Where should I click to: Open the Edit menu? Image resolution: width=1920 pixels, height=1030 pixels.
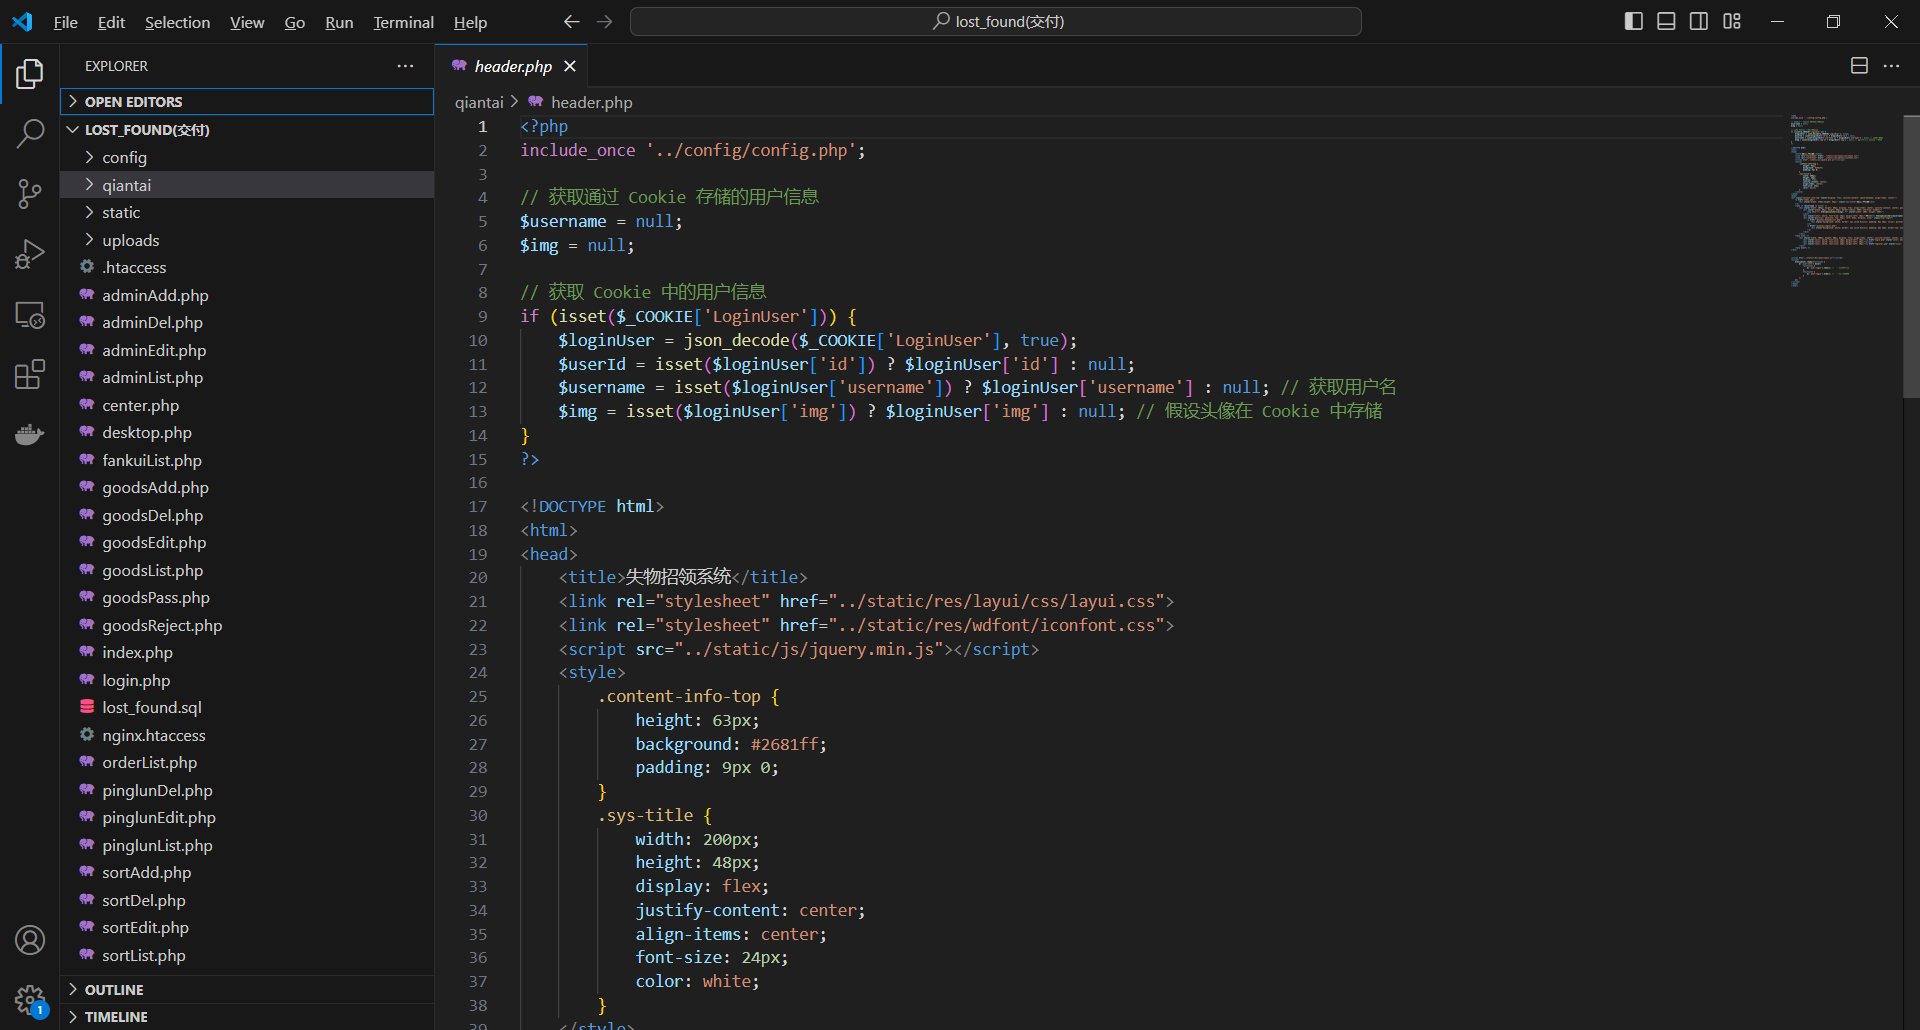point(111,22)
